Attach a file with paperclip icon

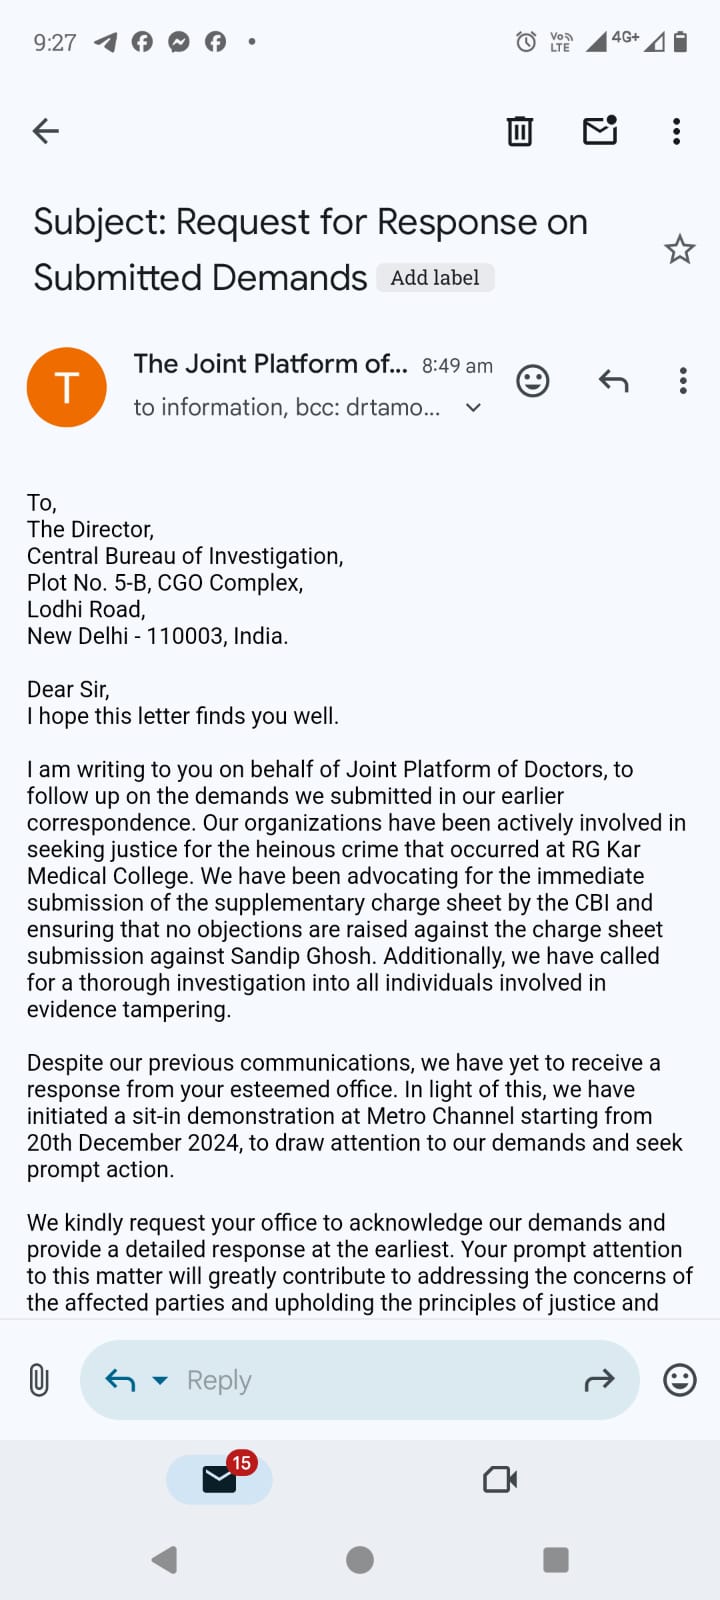click(x=39, y=1380)
